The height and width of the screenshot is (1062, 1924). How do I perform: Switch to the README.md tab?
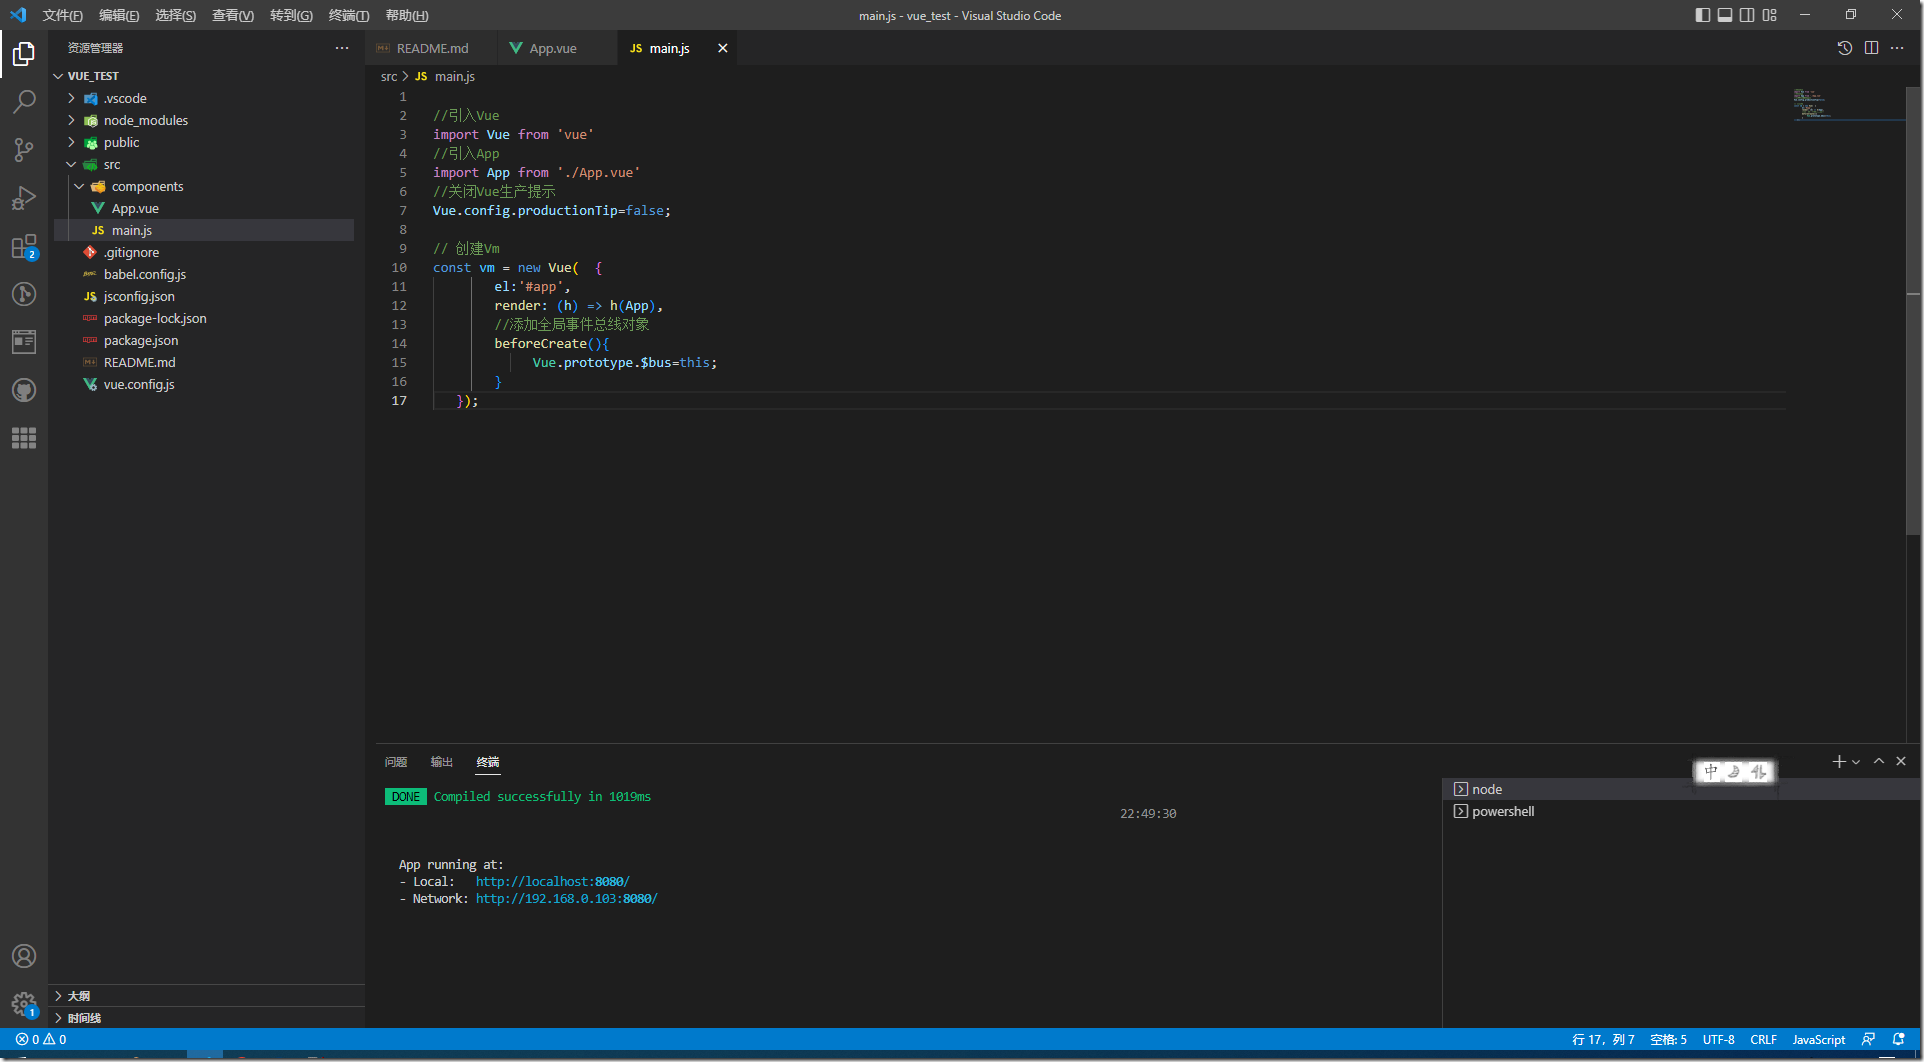(432, 48)
